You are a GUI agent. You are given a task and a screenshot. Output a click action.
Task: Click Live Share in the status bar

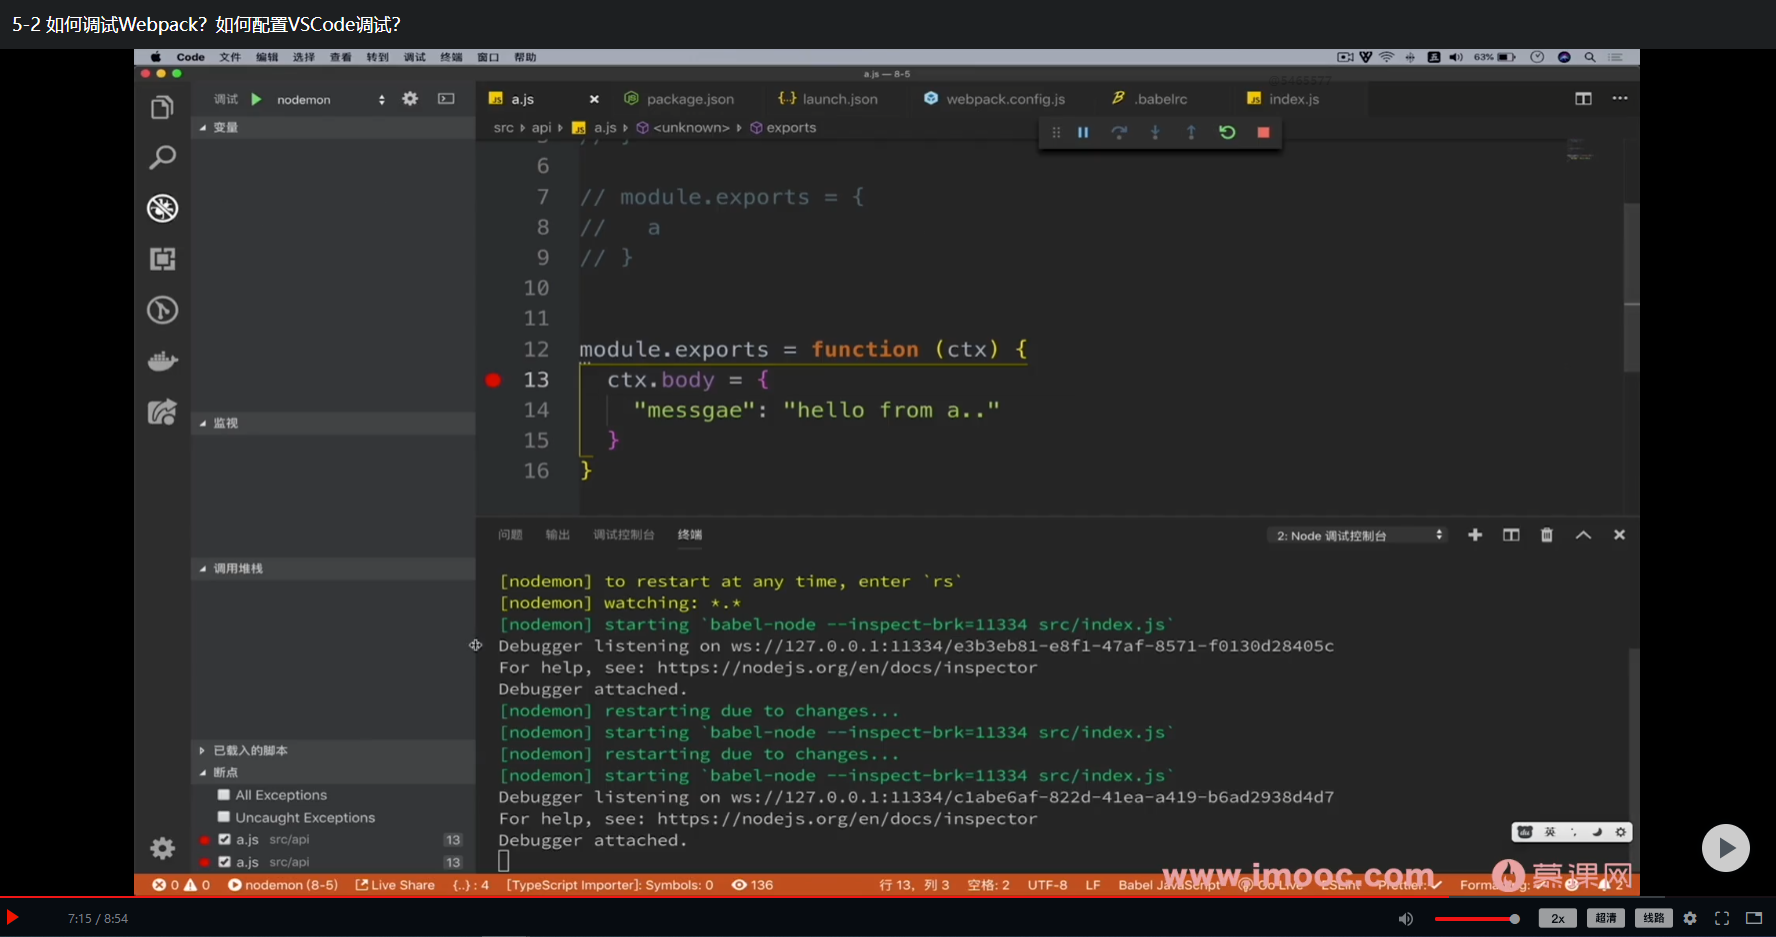coord(395,885)
